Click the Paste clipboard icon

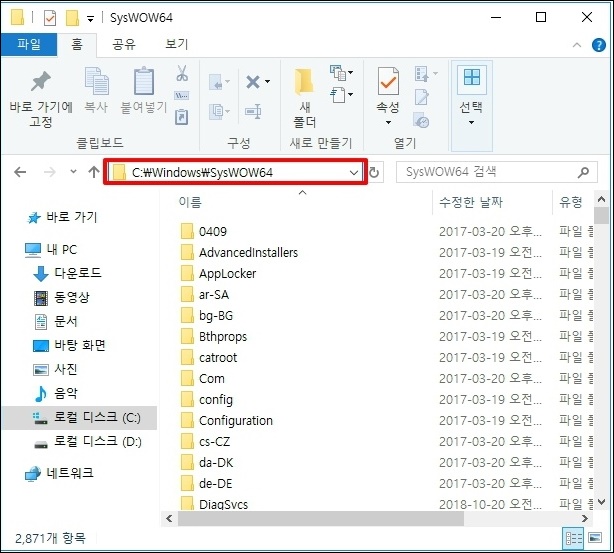click(144, 81)
